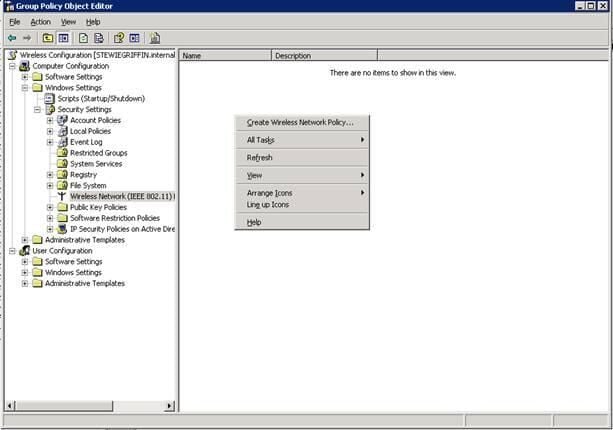
Task: Collapse the User Configuration node
Action: [12, 251]
